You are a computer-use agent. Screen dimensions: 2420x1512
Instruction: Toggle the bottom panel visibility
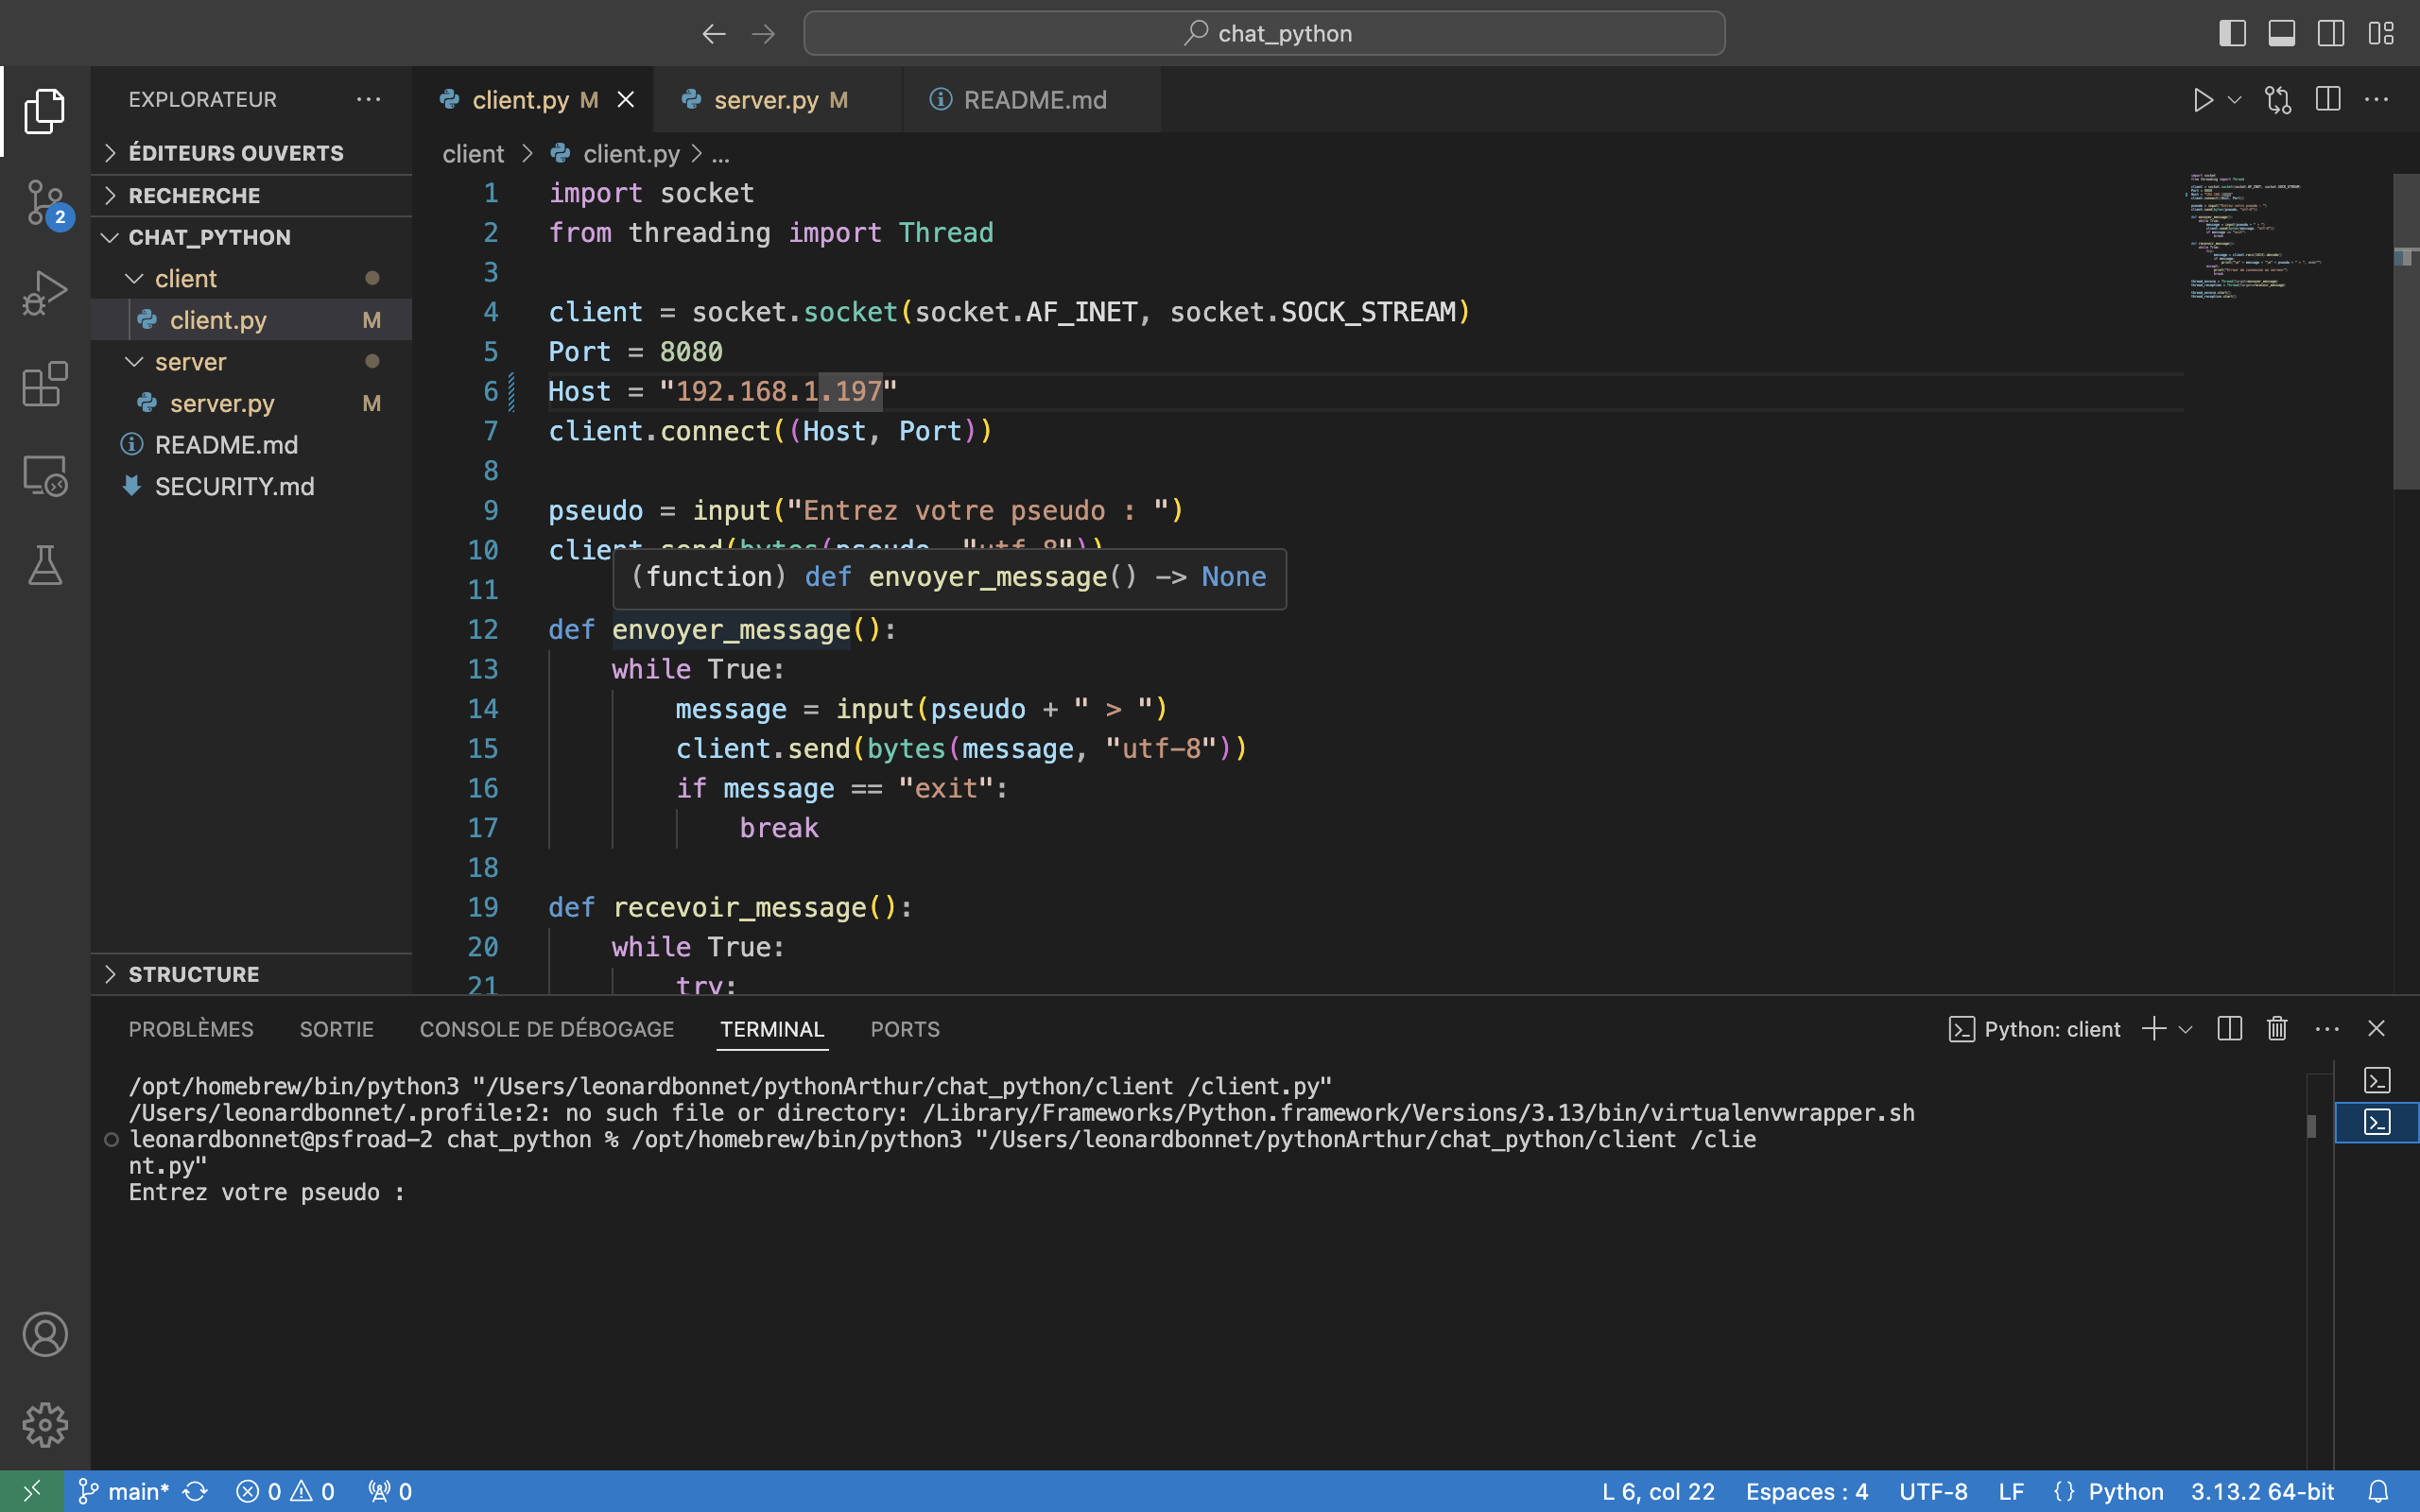[x=2281, y=34]
